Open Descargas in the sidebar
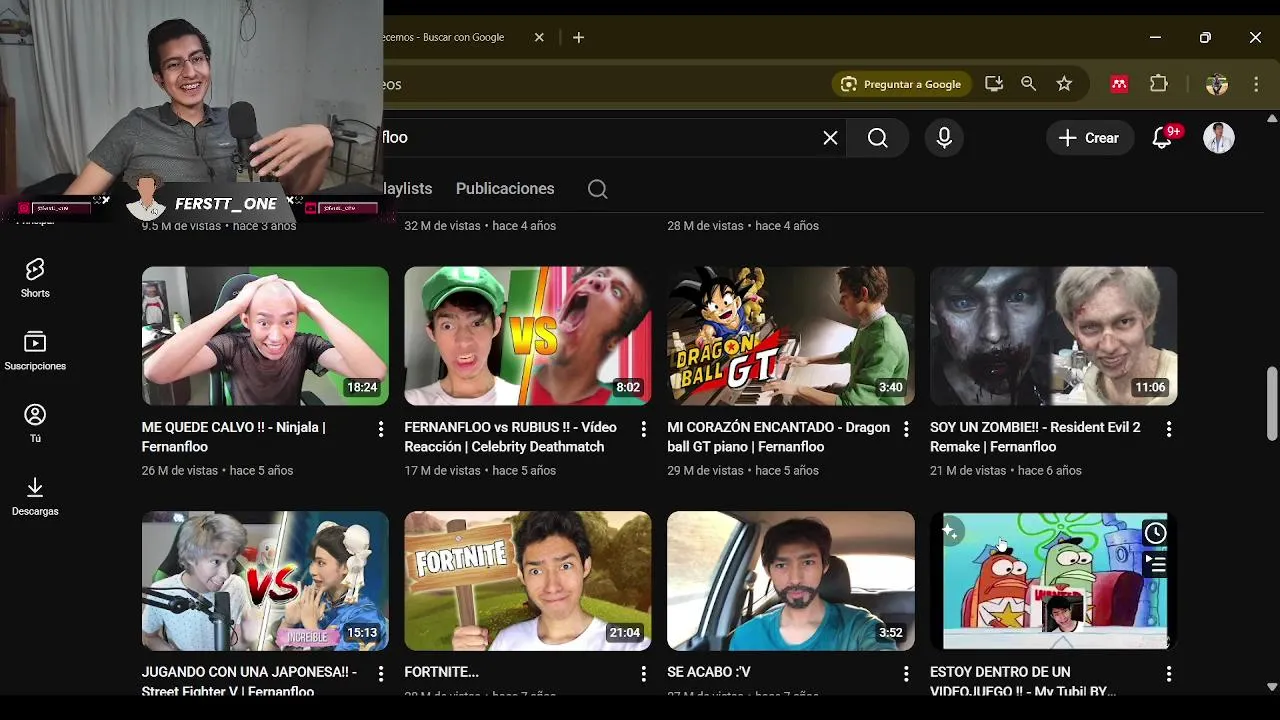Screen dimensions: 1280x720 35,497
